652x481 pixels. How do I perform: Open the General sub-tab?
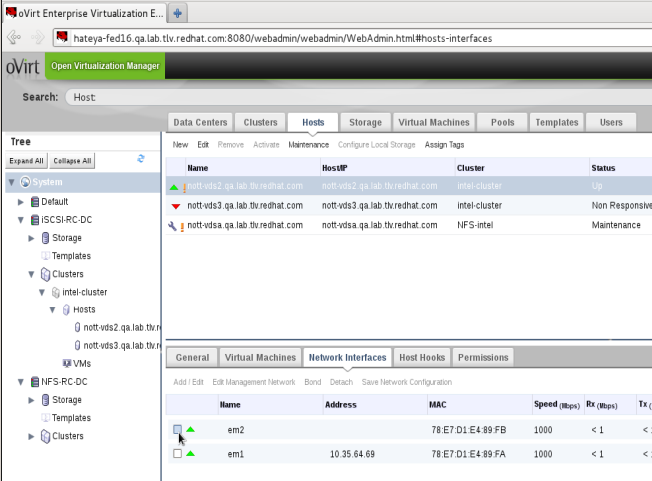(x=192, y=358)
